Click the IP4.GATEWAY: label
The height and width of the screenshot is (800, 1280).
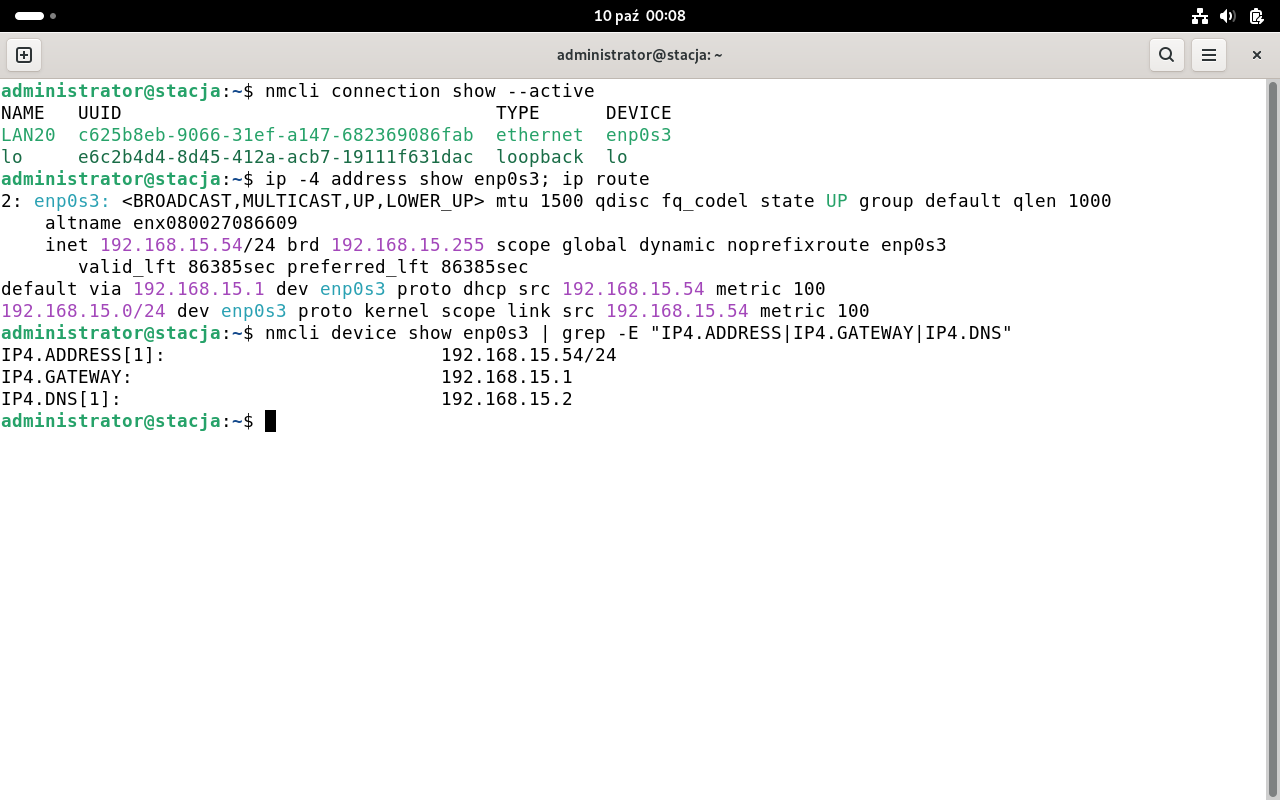click(x=67, y=377)
